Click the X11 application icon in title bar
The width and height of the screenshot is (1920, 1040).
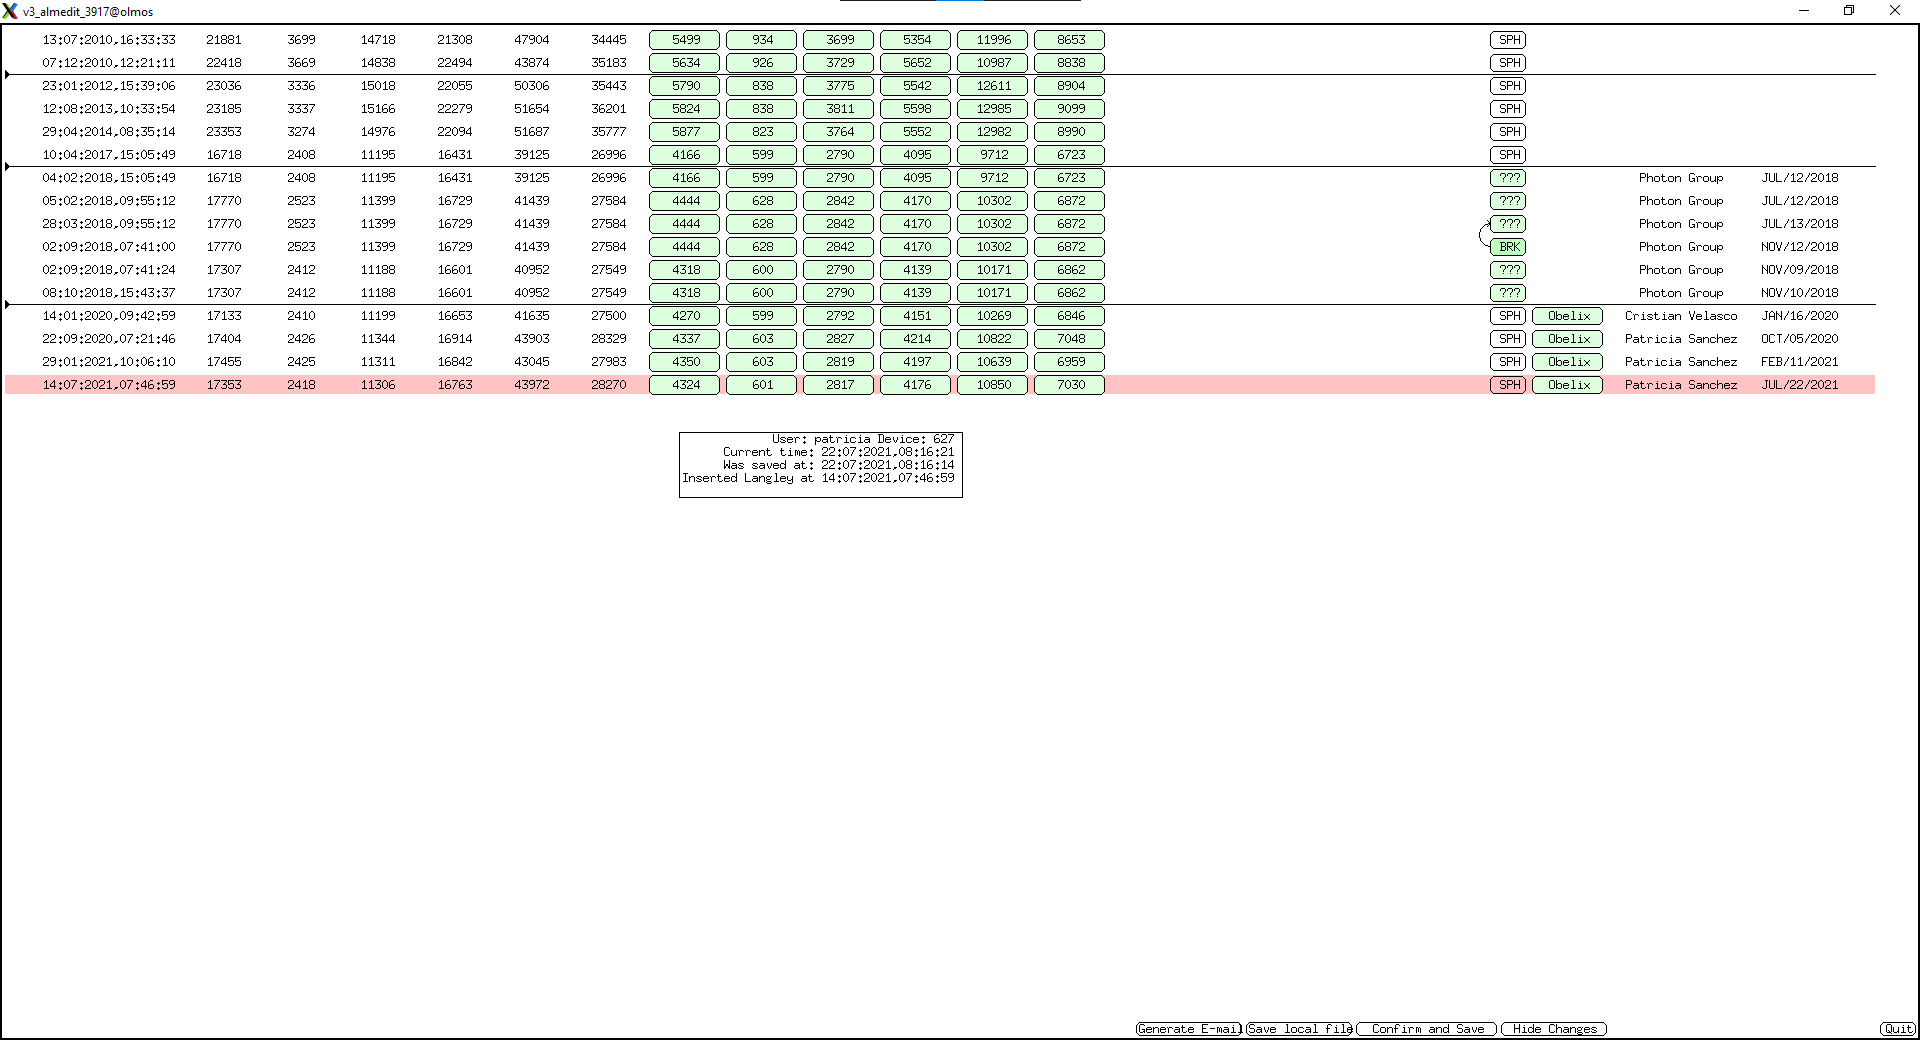point(10,11)
